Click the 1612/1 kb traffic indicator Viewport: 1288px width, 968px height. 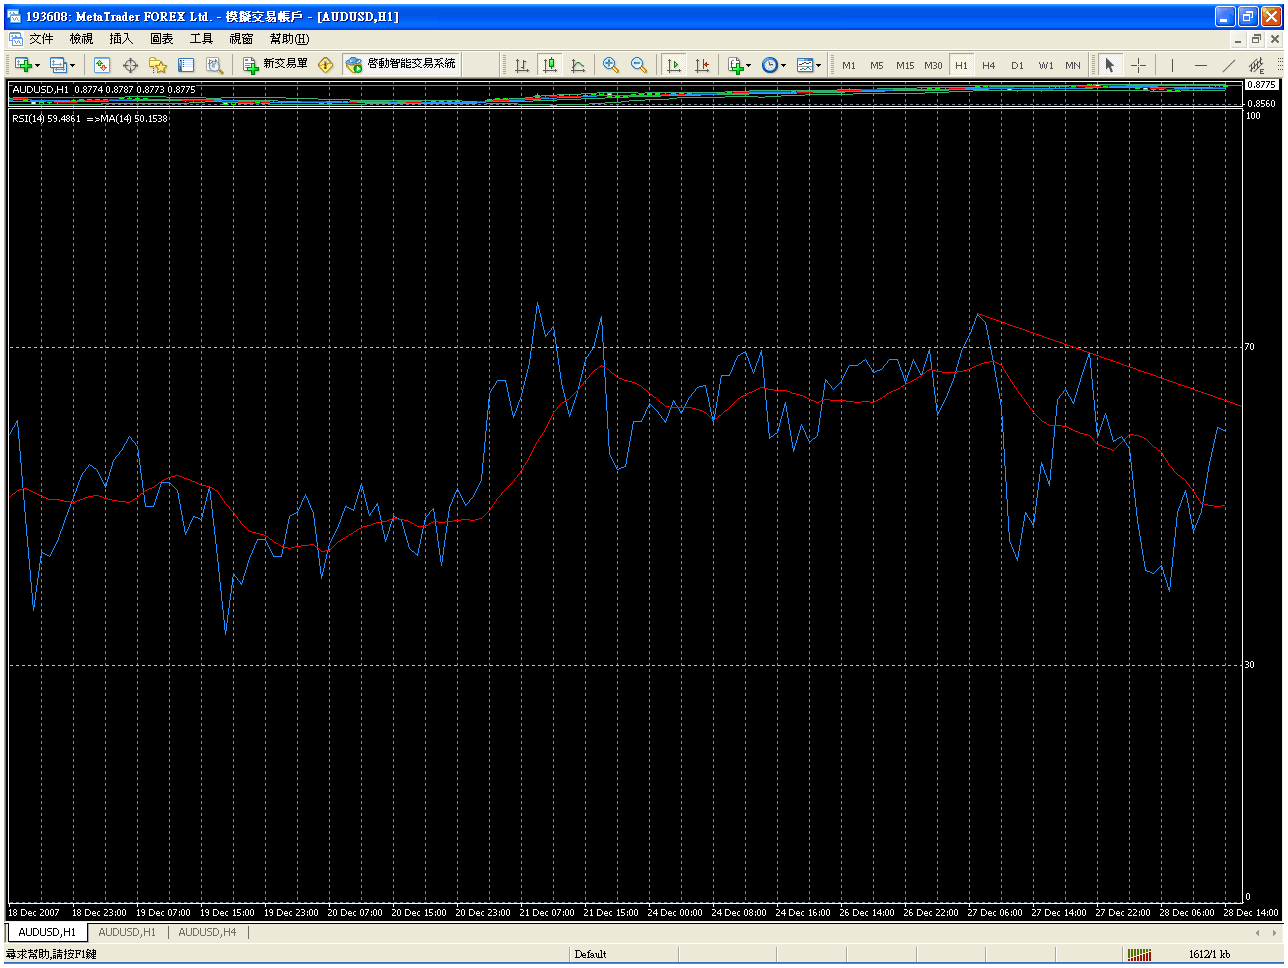1209,954
